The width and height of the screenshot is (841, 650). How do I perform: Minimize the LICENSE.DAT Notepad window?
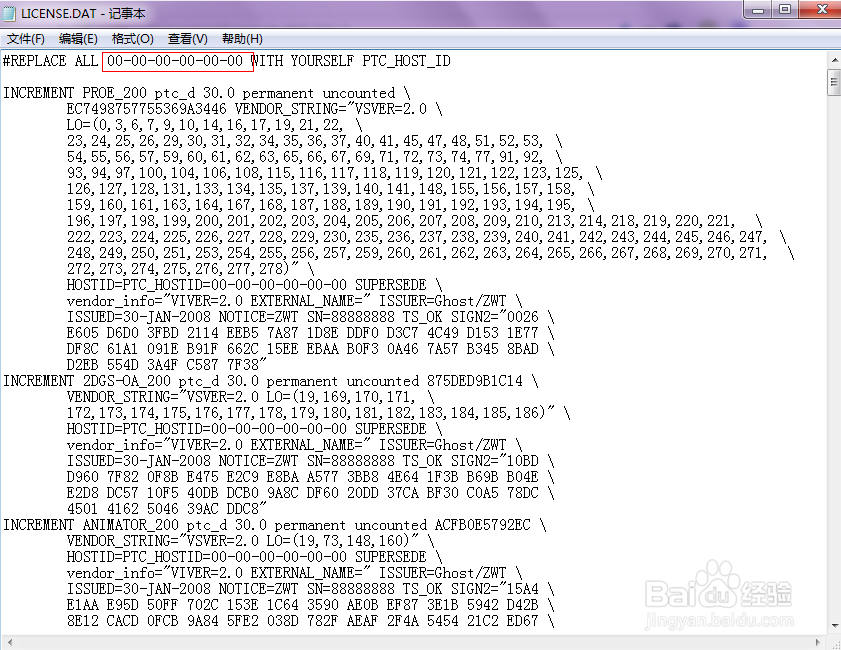pyautogui.click(x=758, y=10)
